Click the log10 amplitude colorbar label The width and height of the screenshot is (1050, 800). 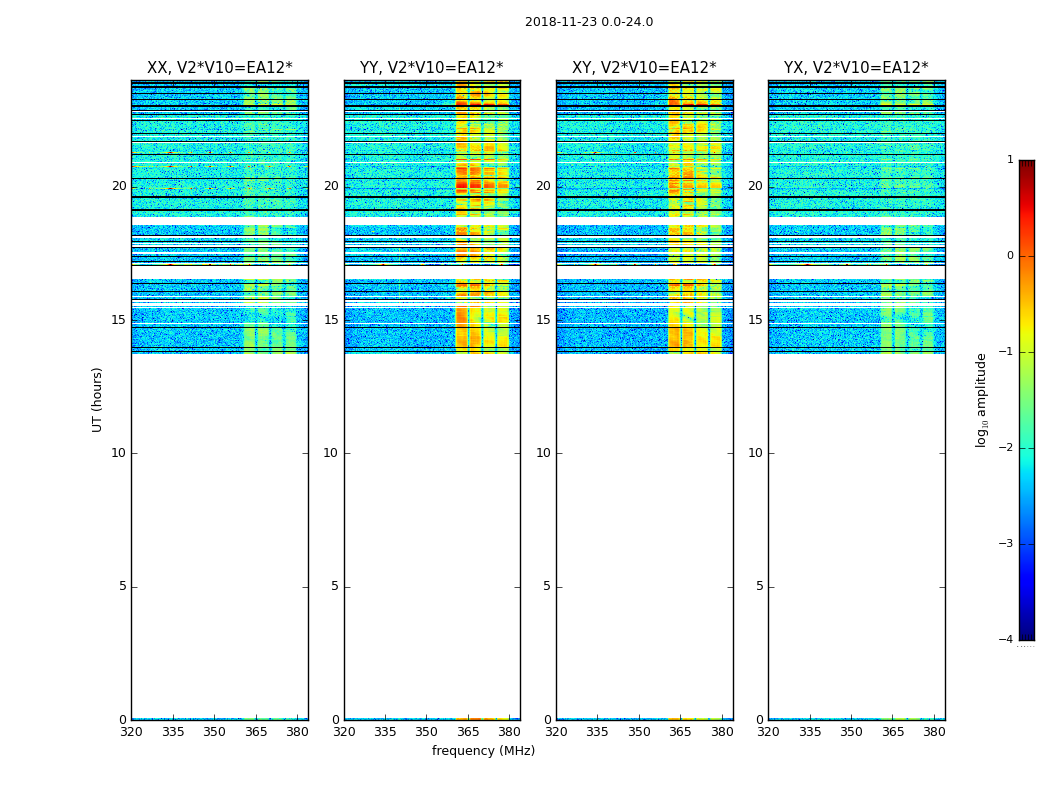pyautogui.click(x=981, y=400)
